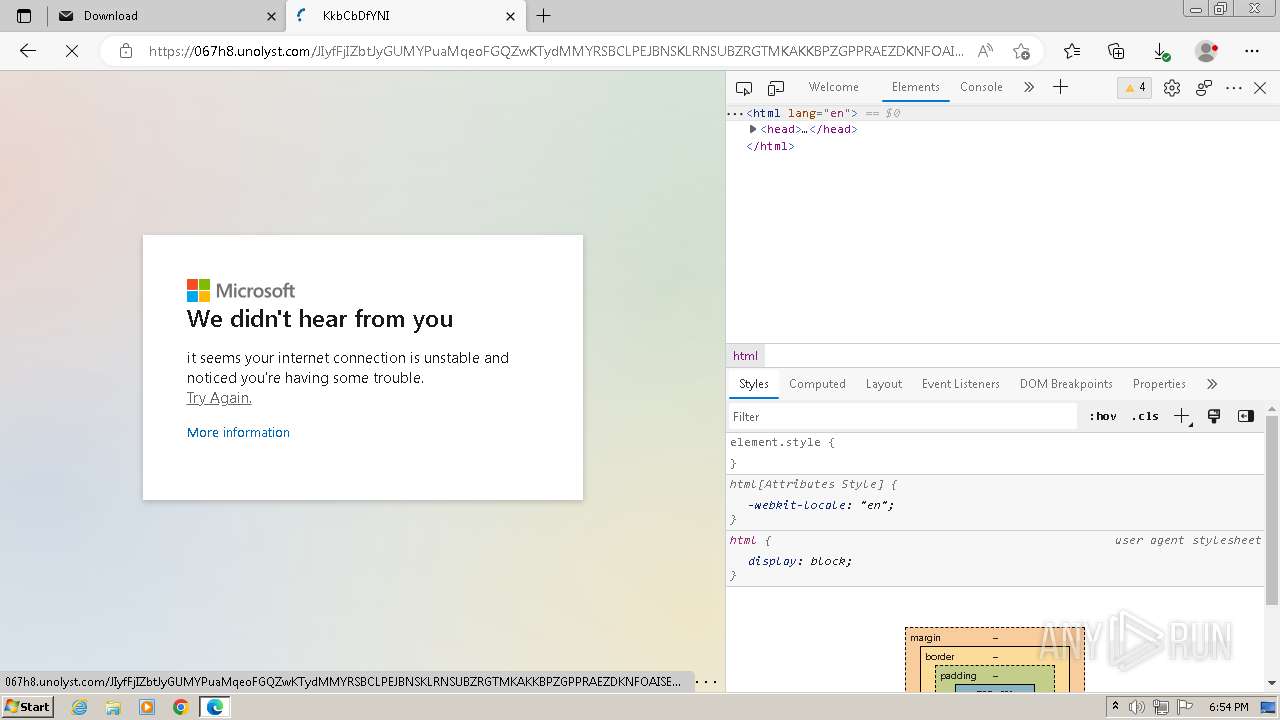The width and height of the screenshot is (1280, 720).
Task: Launch Internet Explorer from taskbar
Action: (x=80, y=707)
